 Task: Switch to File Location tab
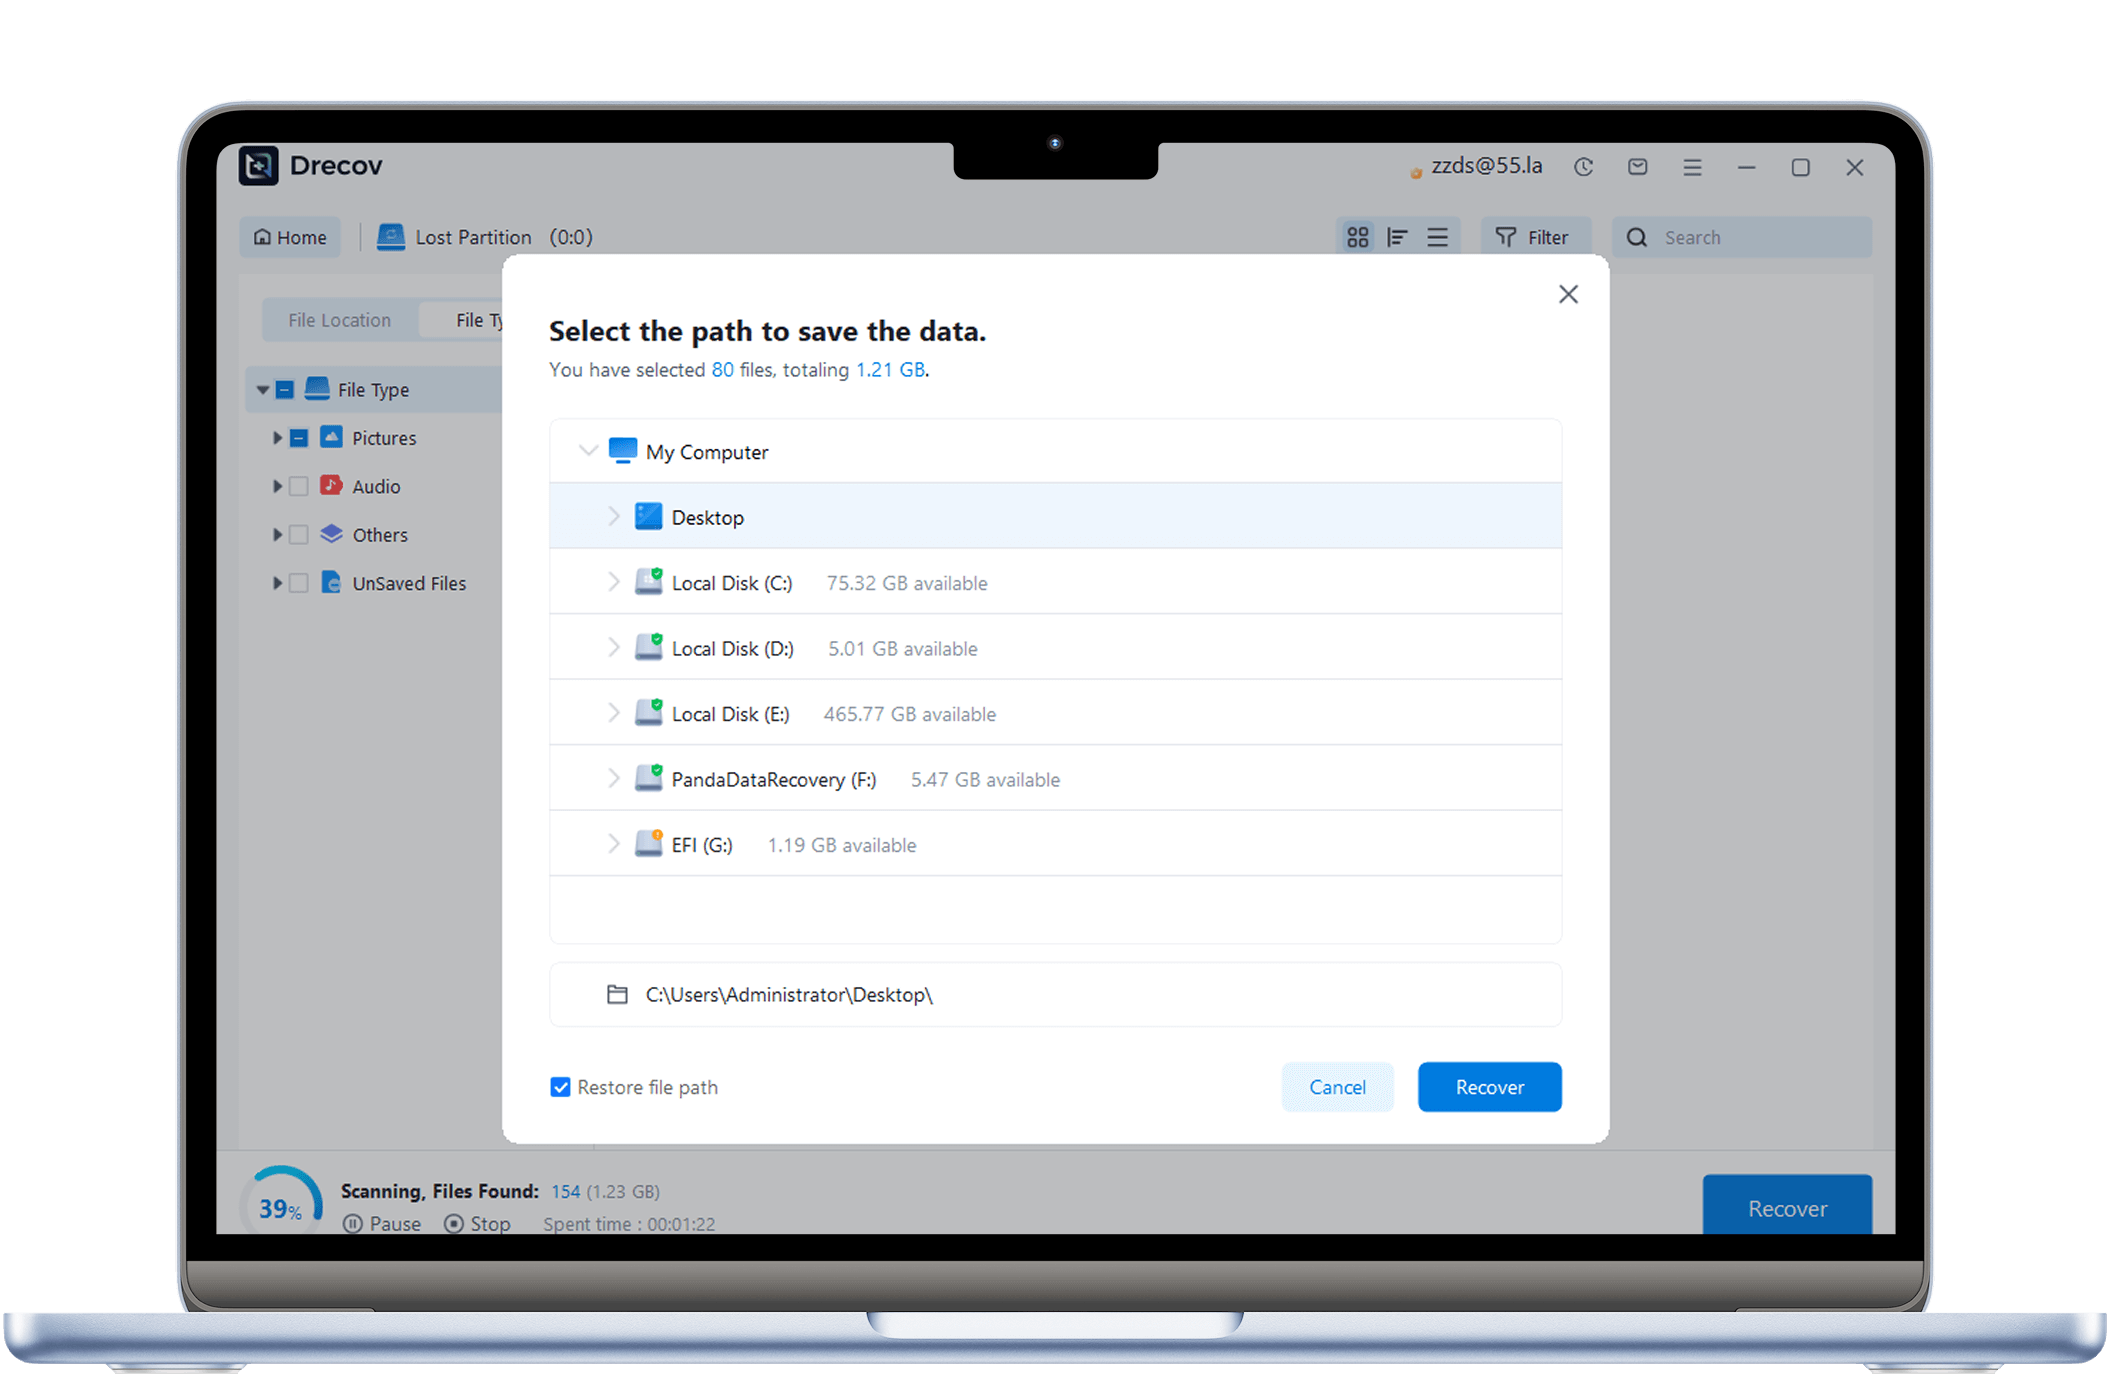[x=339, y=320]
